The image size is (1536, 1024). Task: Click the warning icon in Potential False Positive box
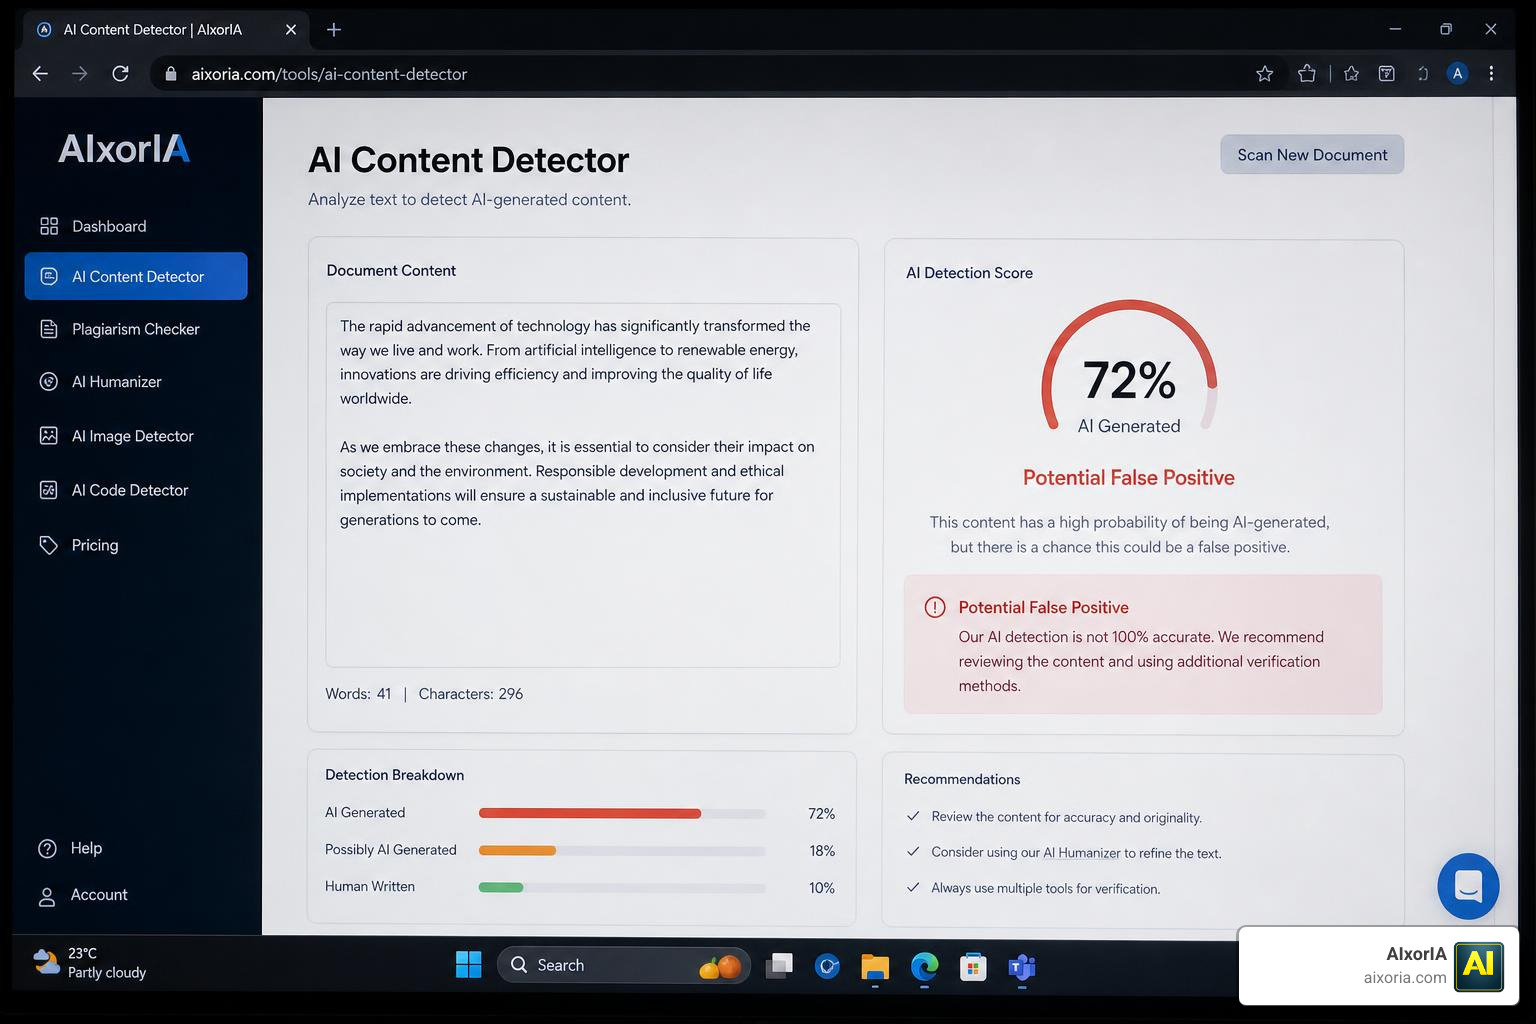click(935, 608)
